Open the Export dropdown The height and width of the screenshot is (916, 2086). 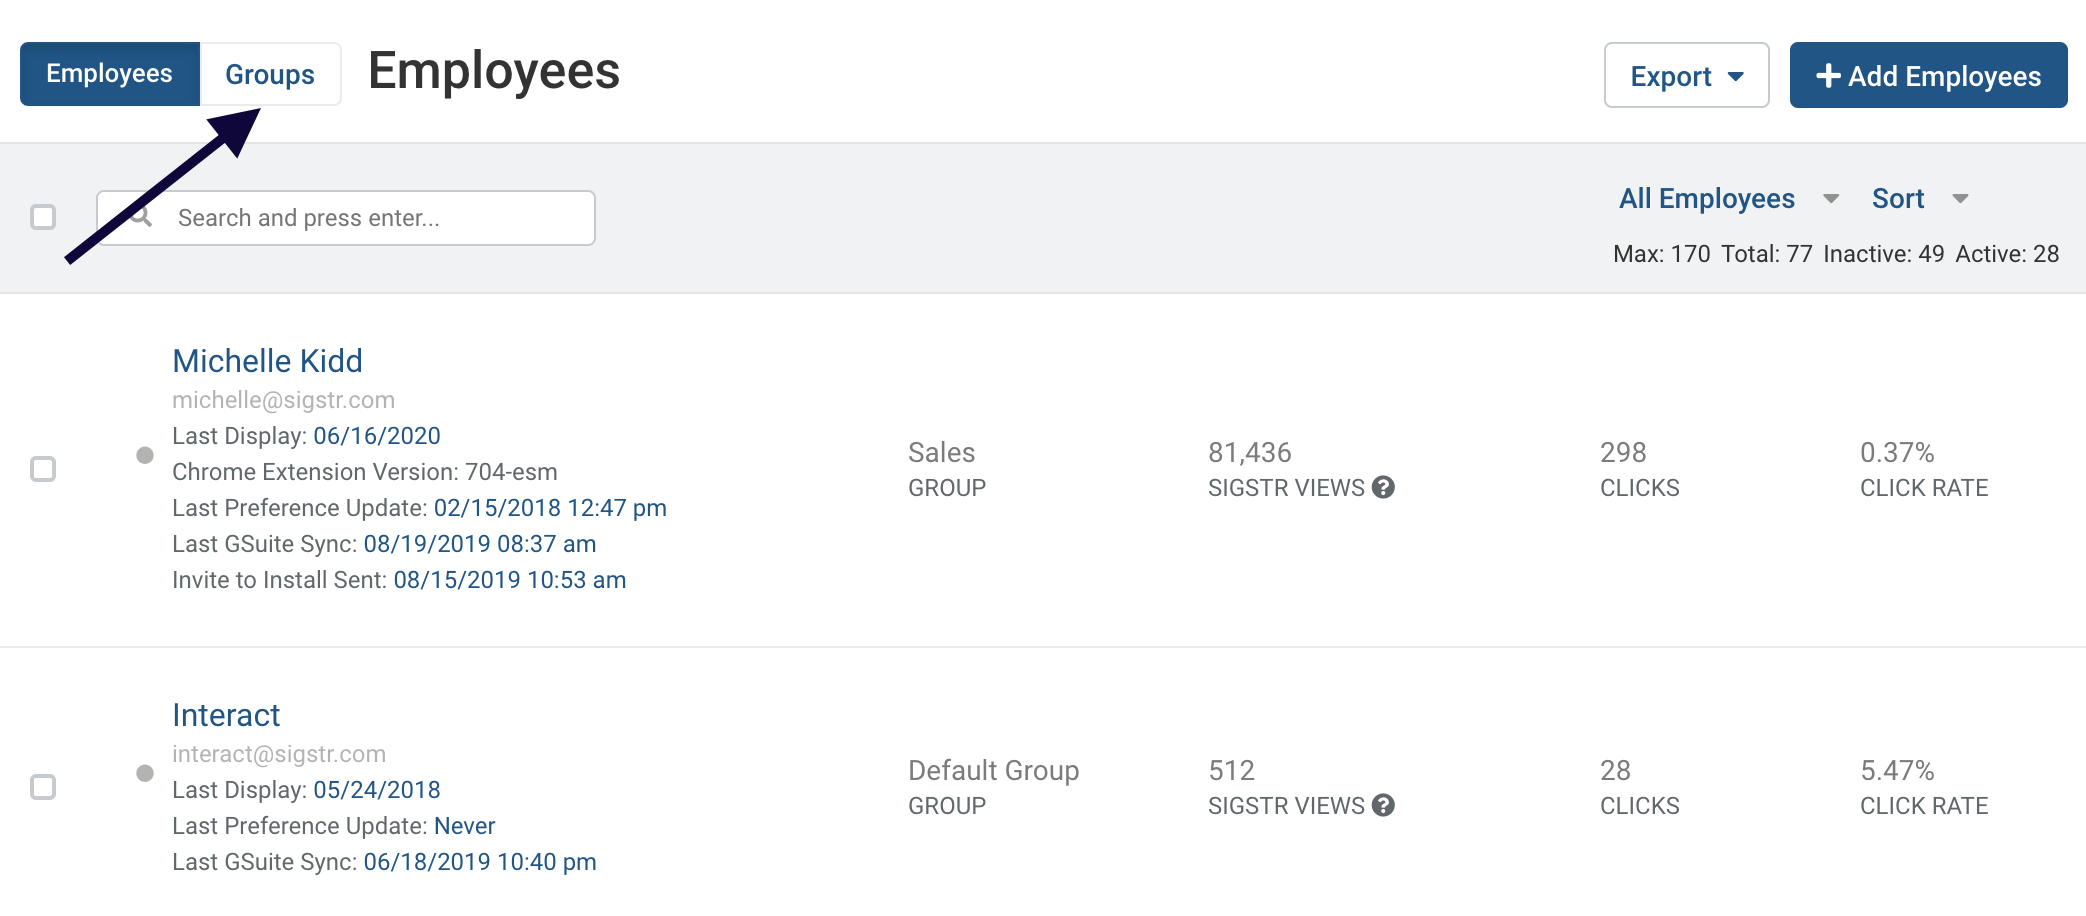pos(1686,75)
